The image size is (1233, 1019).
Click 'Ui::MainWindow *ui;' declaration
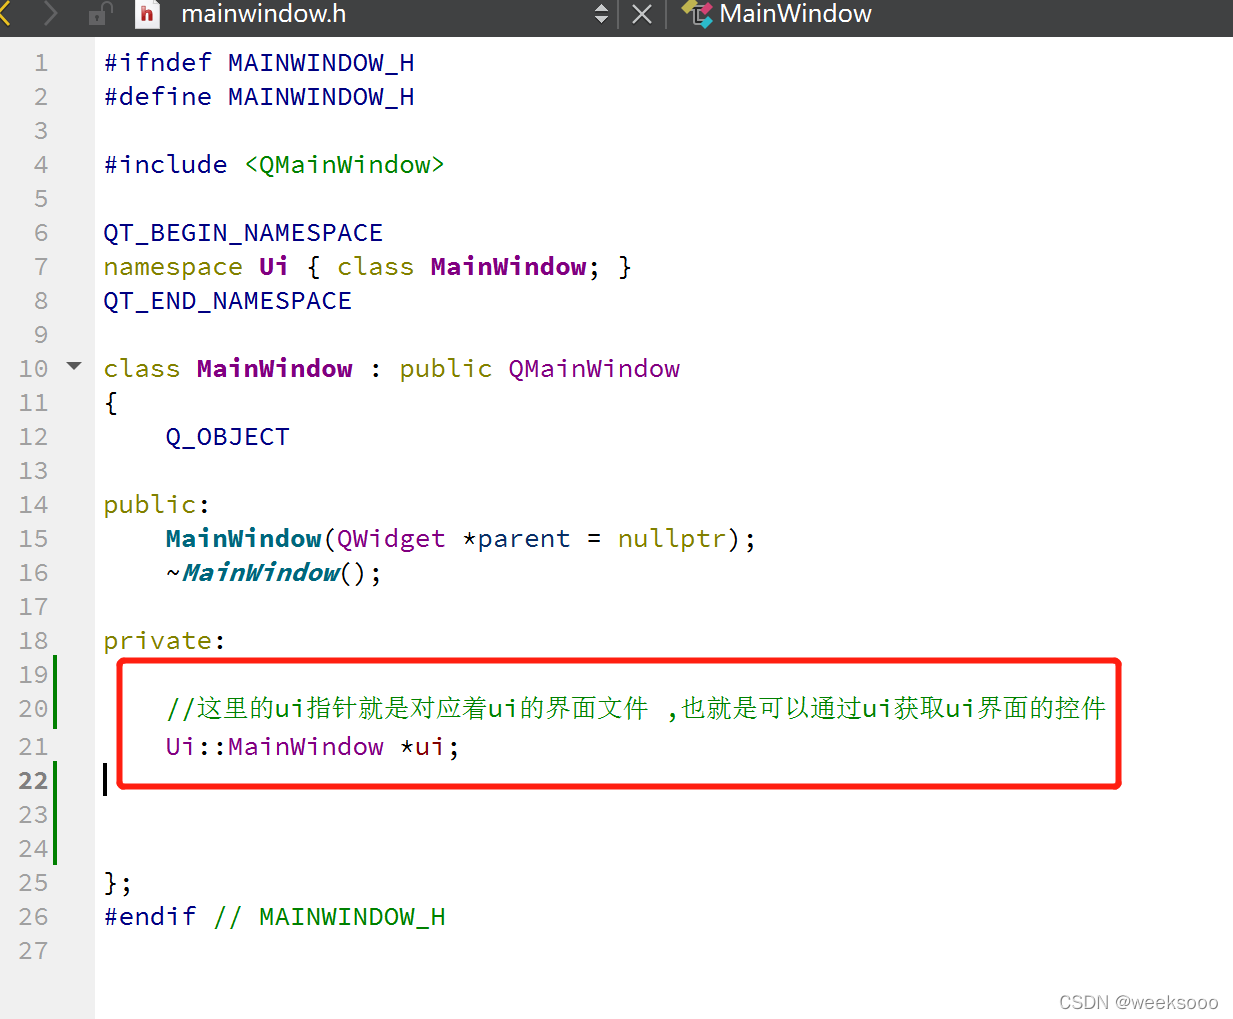tap(313, 747)
